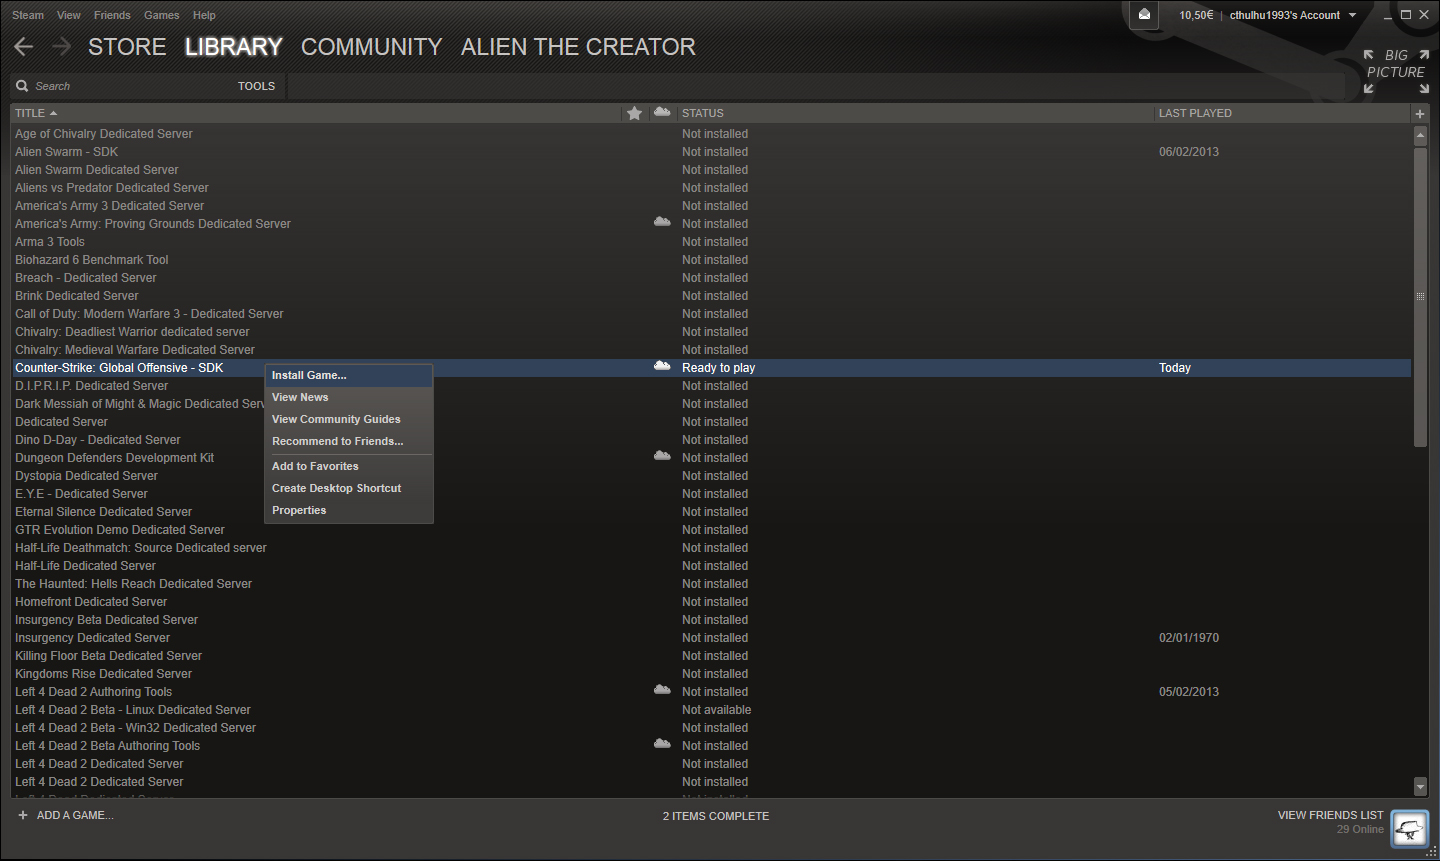The width and height of the screenshot is (1440, 861).
Task: Sort by the cloud column header icon
Action: [x=662, y=112]
